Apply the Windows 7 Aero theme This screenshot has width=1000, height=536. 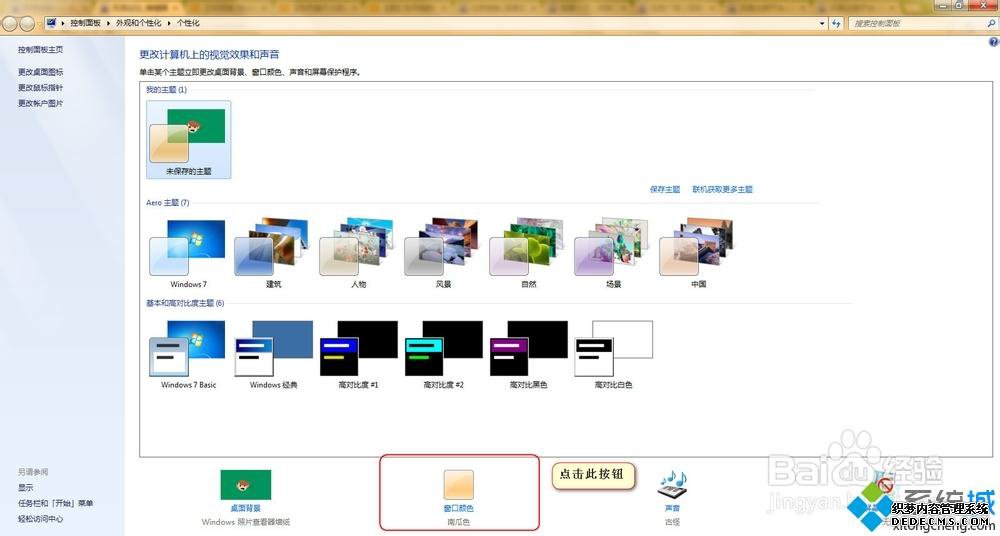coord(188,253)
